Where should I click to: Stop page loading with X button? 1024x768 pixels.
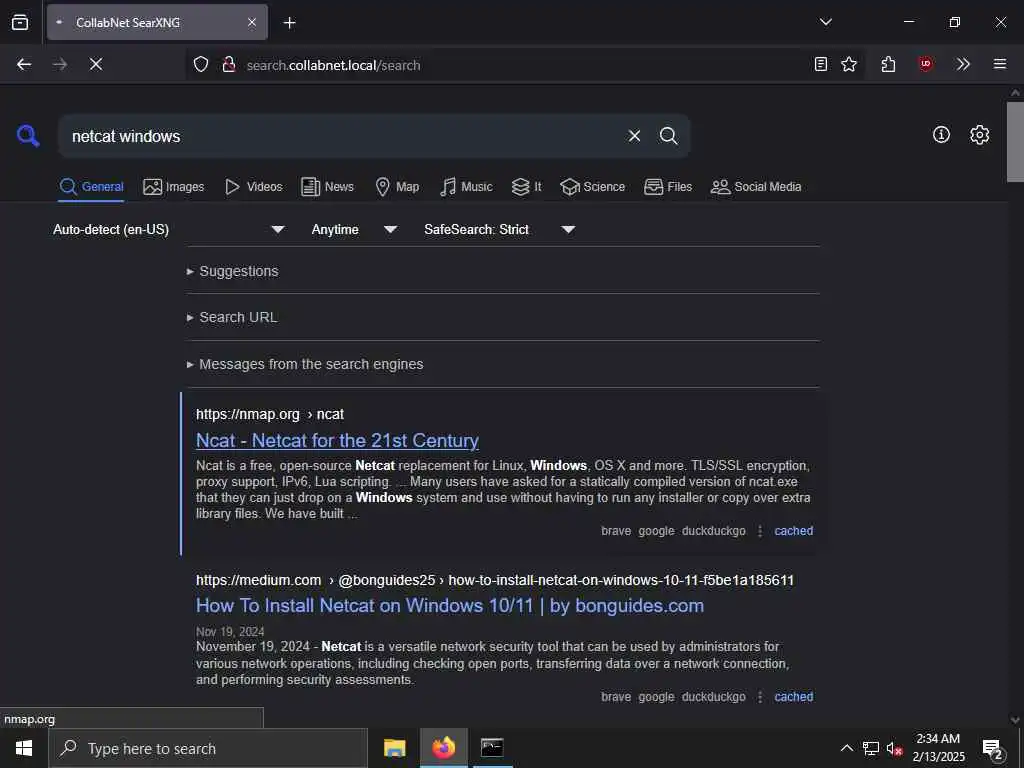pyautogui.click(x=96, y=64)
